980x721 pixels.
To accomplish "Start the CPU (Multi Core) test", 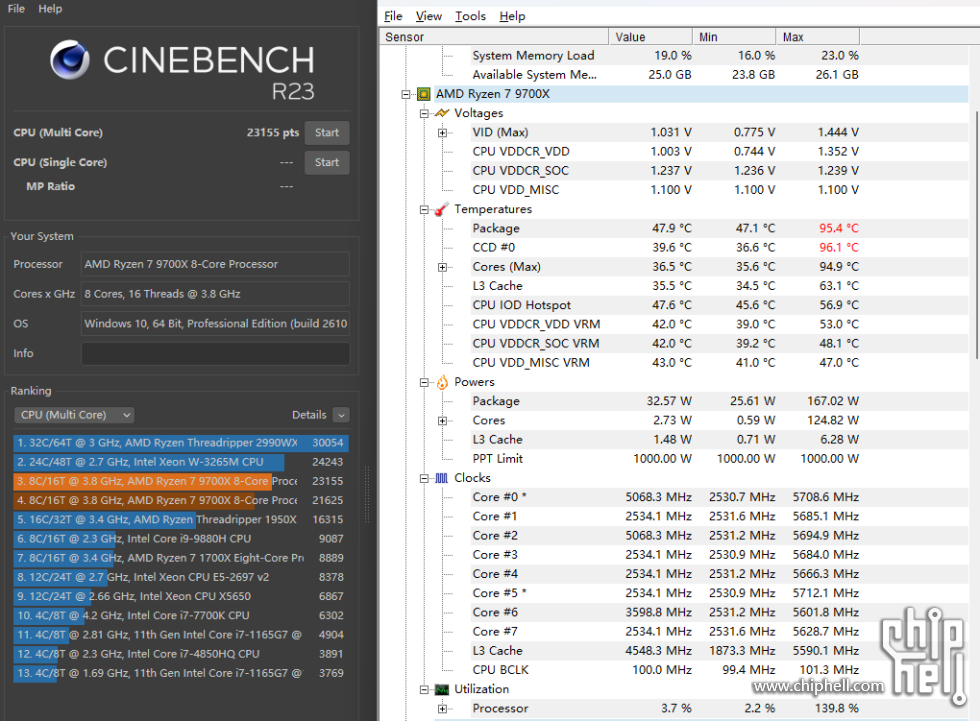I will 327,132.
